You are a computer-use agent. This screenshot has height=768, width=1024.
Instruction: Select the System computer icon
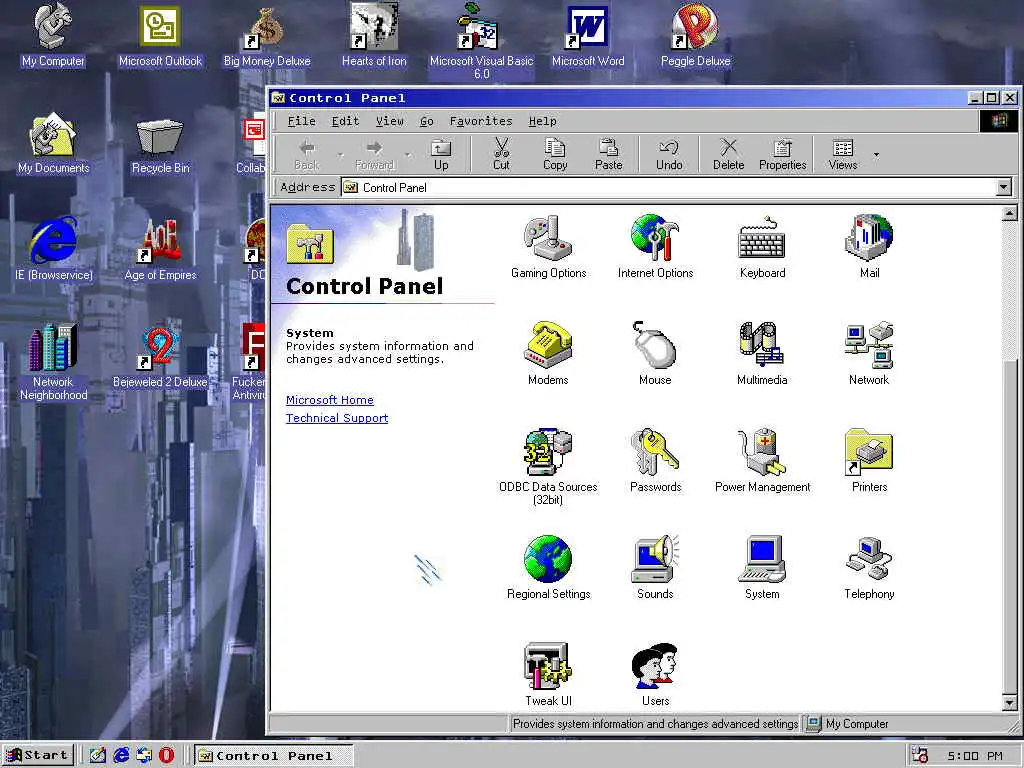pyautogui.click(x=762, y=568)
